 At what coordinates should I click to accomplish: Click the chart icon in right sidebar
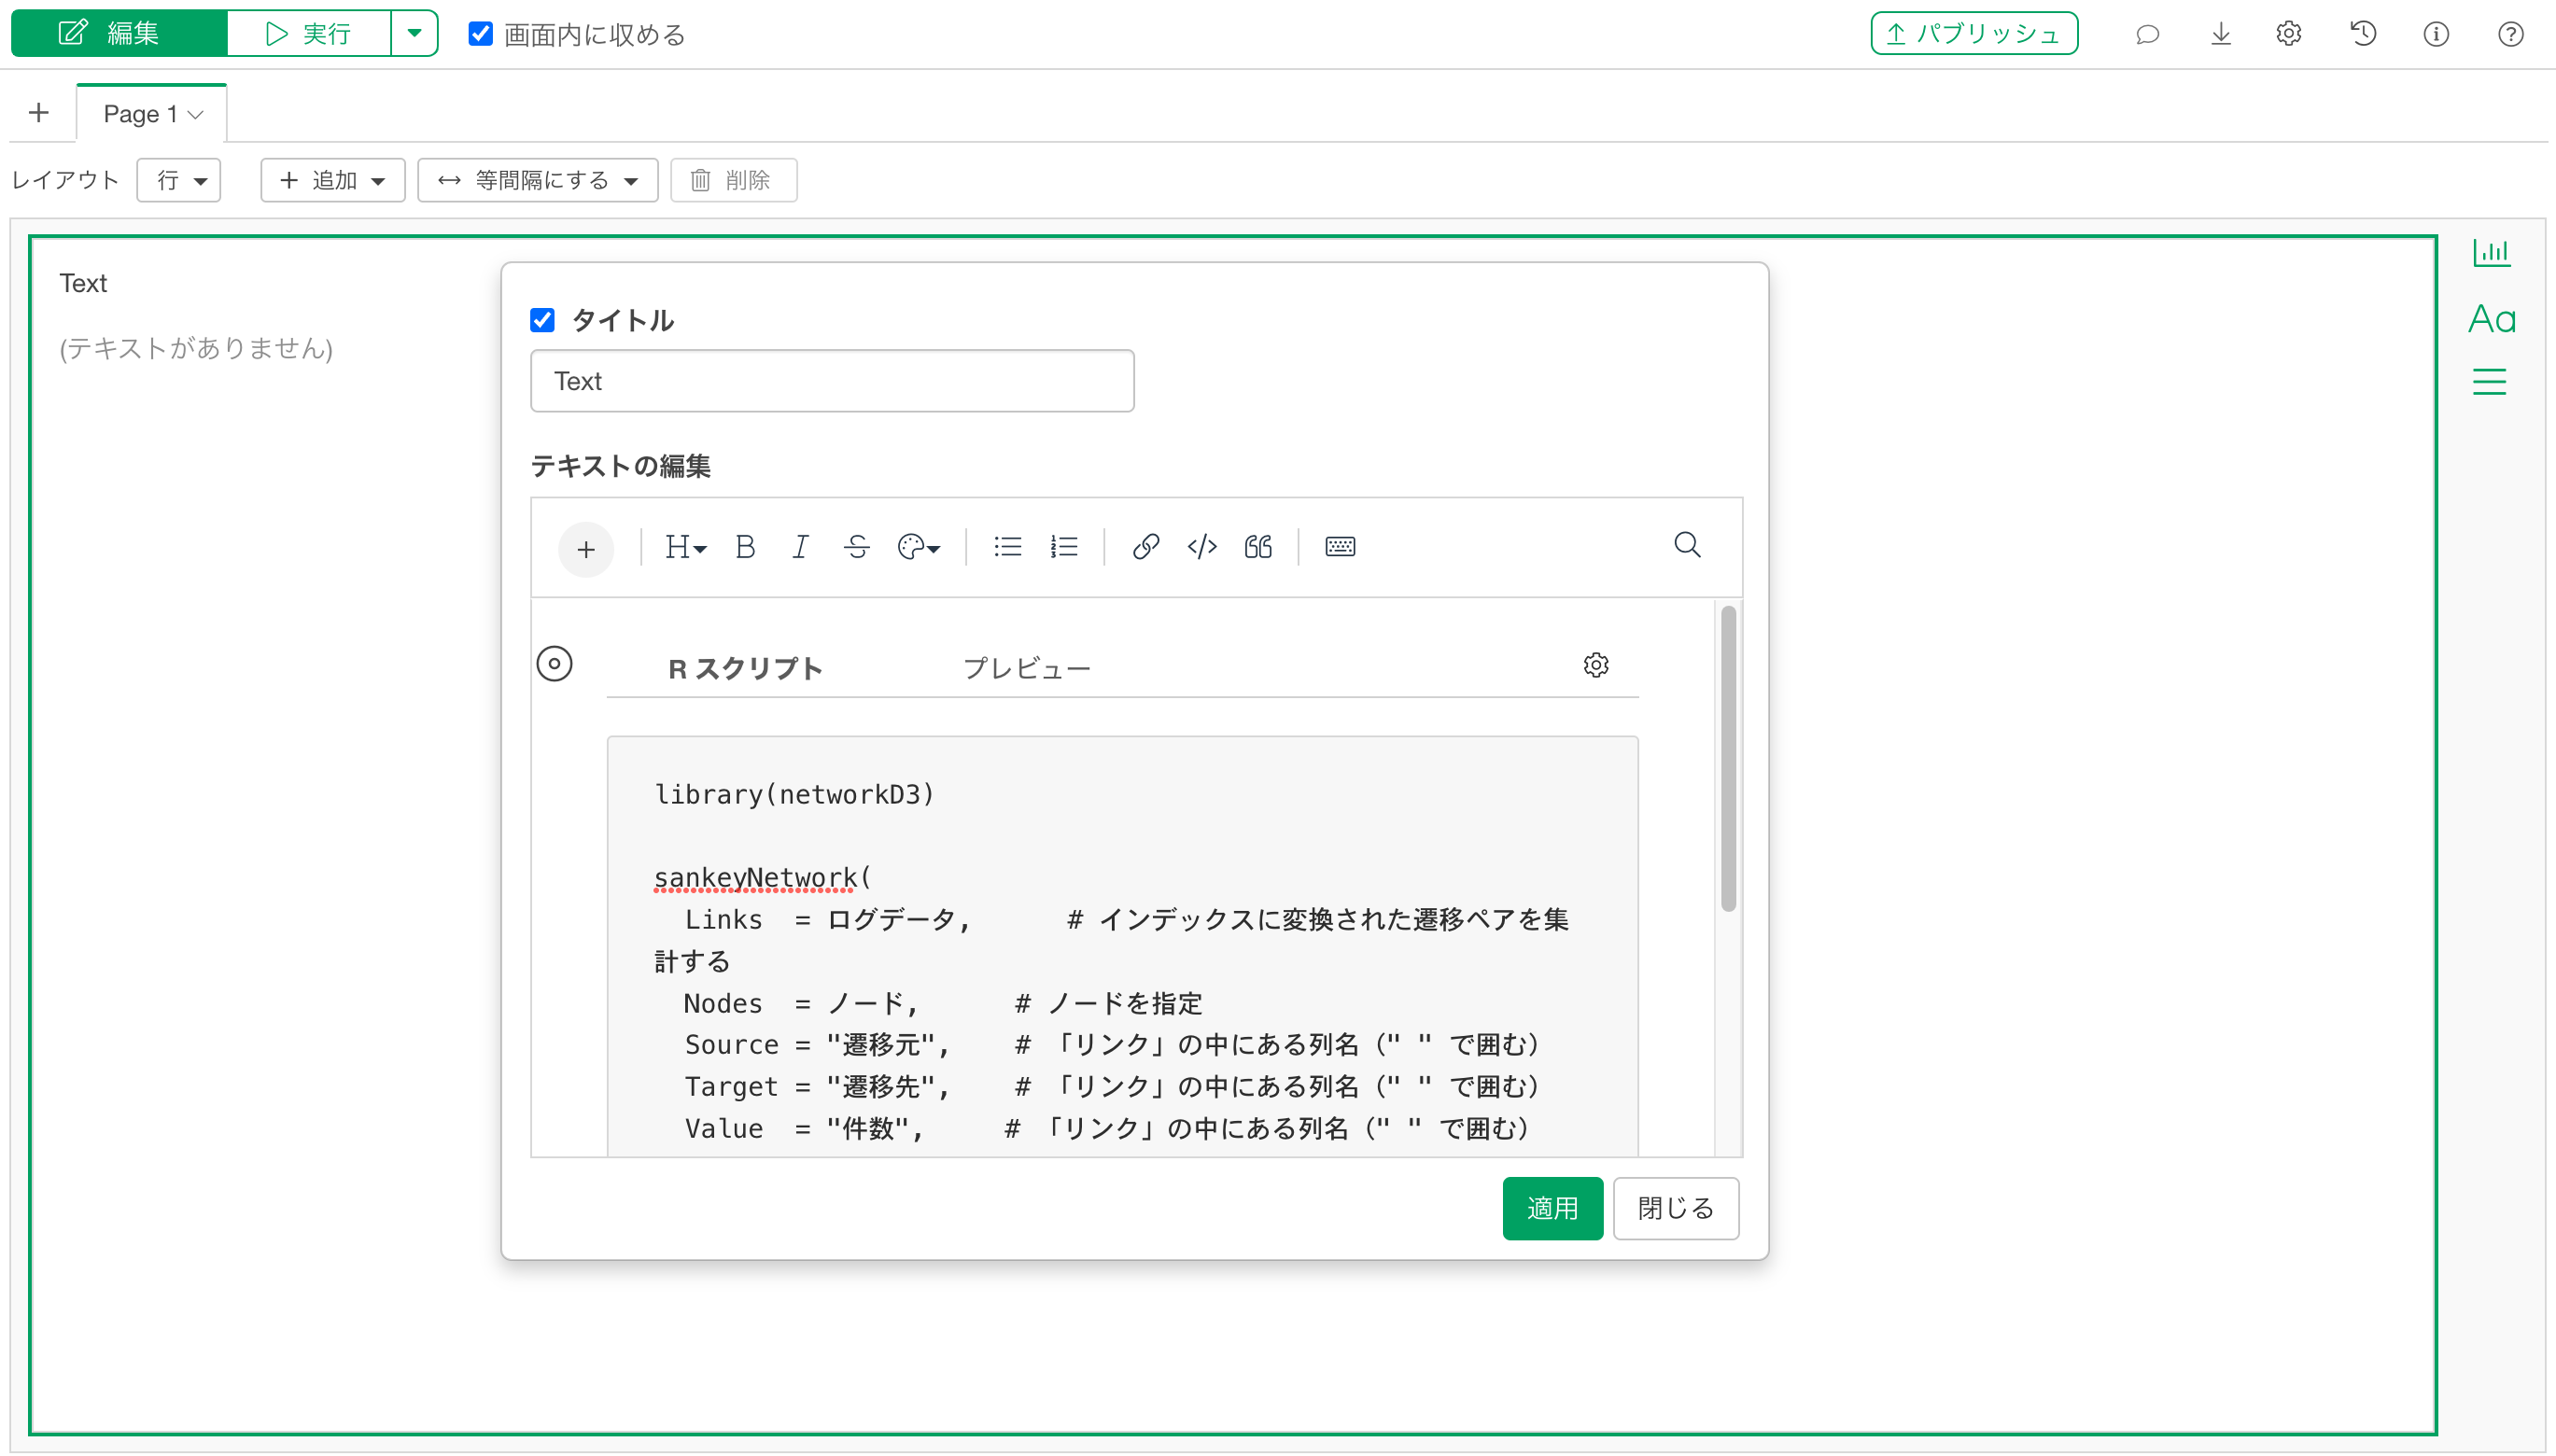click(x=2491, y=253)
